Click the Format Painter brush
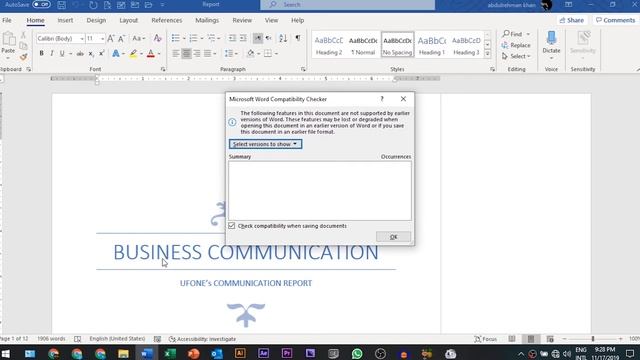 [x=23, y=57]
